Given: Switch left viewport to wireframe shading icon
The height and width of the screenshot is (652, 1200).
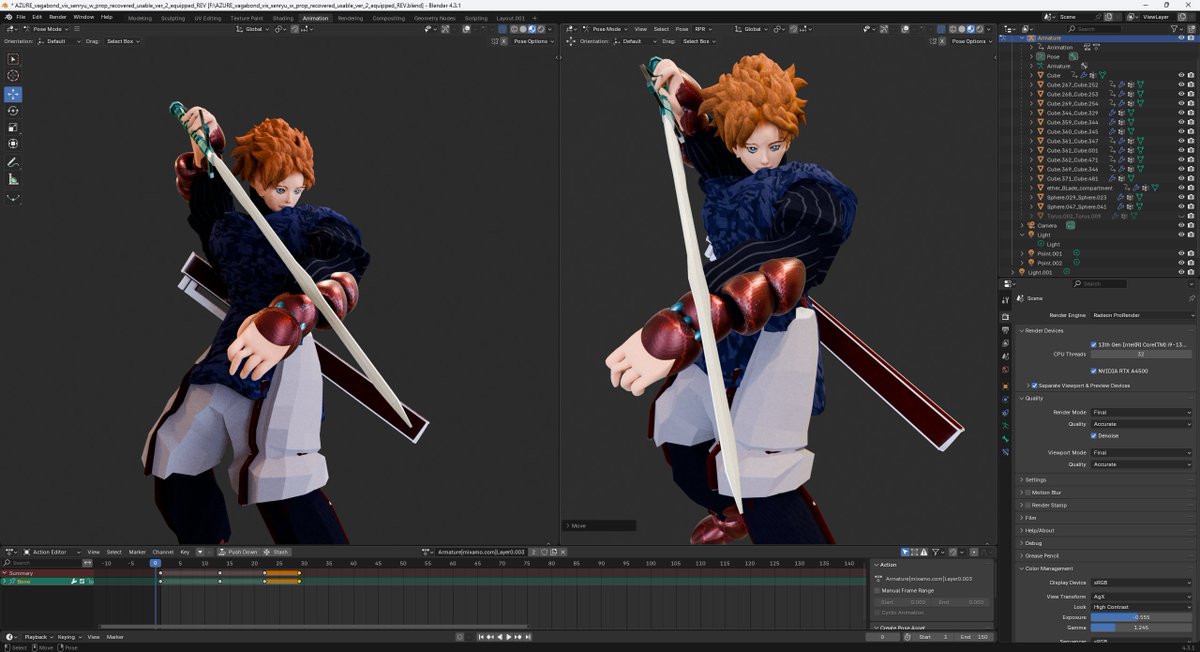Looking at the screenshot, I should [x=514, y=29].
